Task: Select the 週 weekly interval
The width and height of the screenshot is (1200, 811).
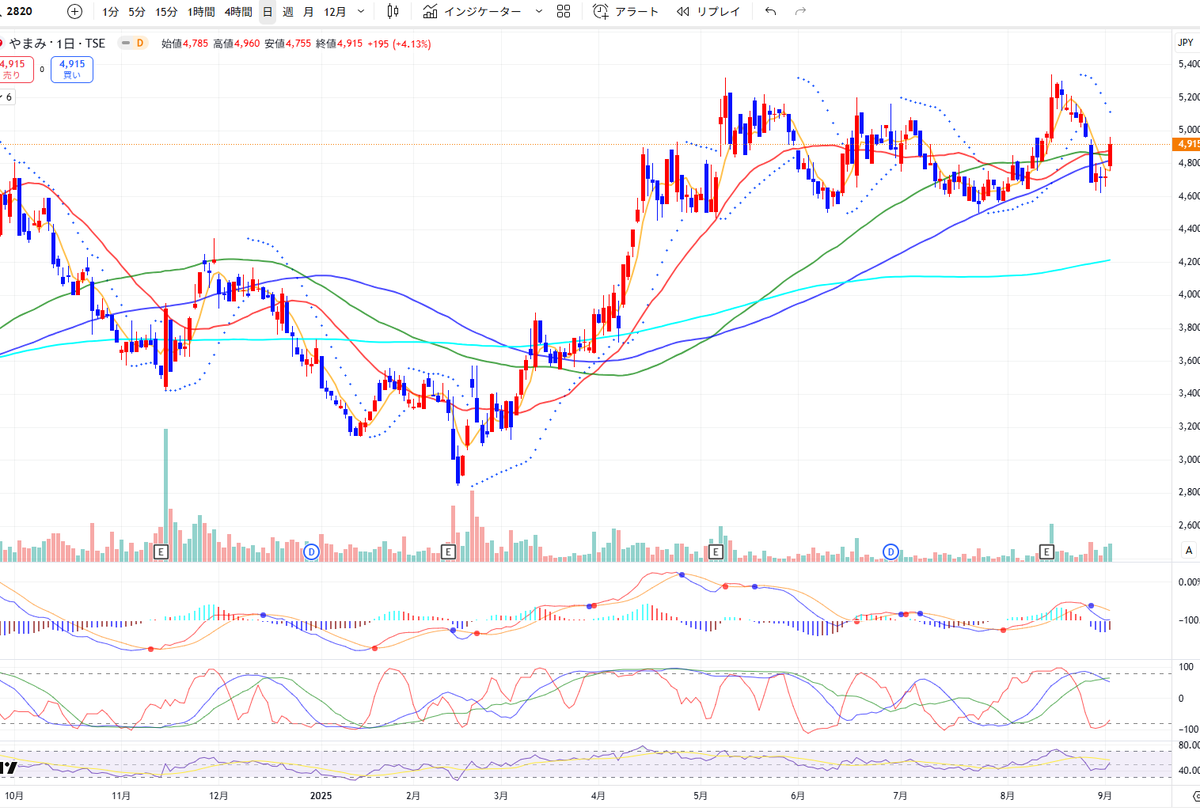Action: [288, 12]
